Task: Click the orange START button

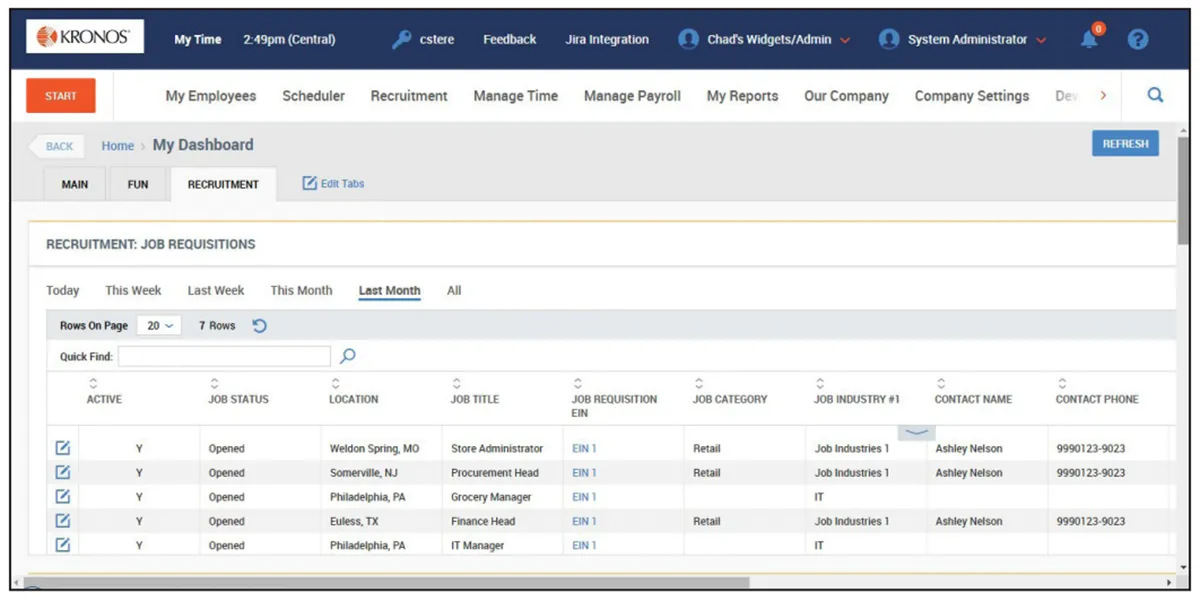Action: coord(60,96)
